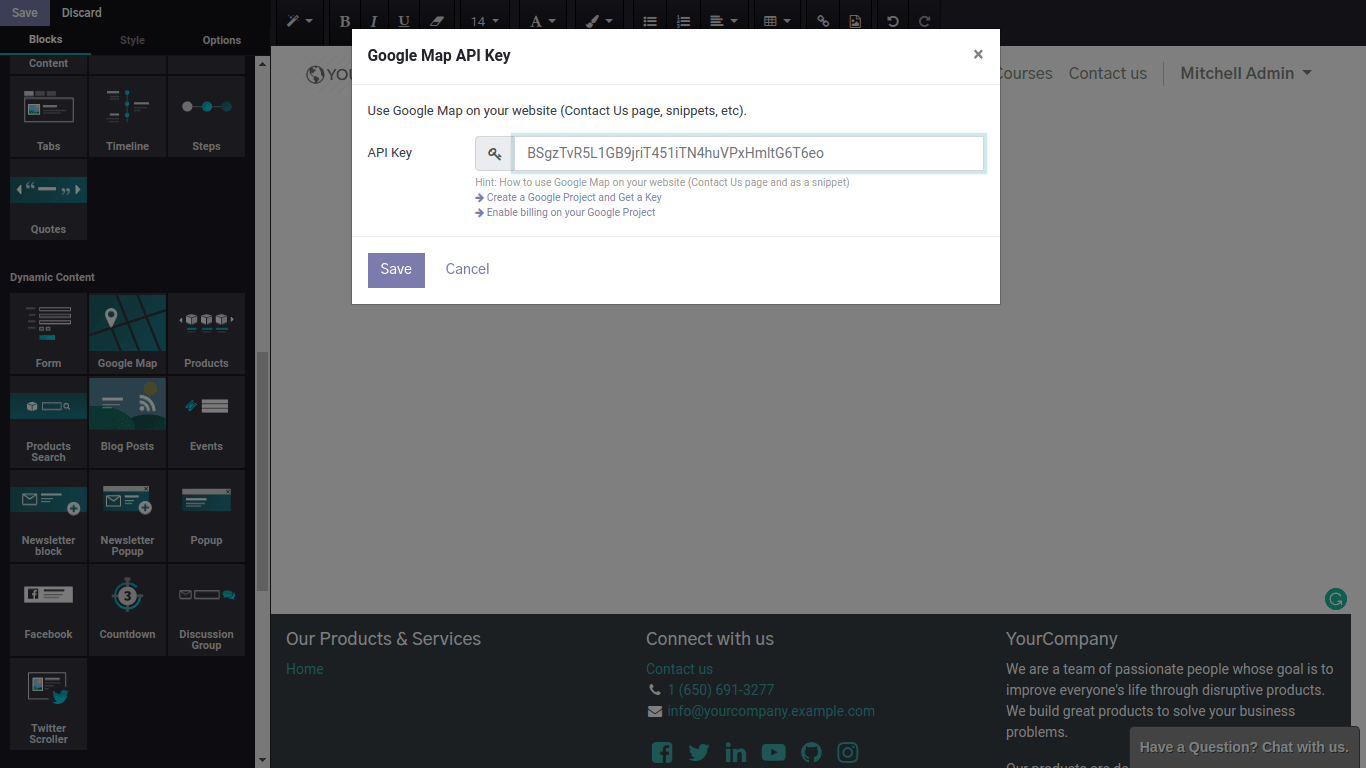The image size is (1366, 768).
Task: Add the Steps block snippet
Action: pos(206,116)
